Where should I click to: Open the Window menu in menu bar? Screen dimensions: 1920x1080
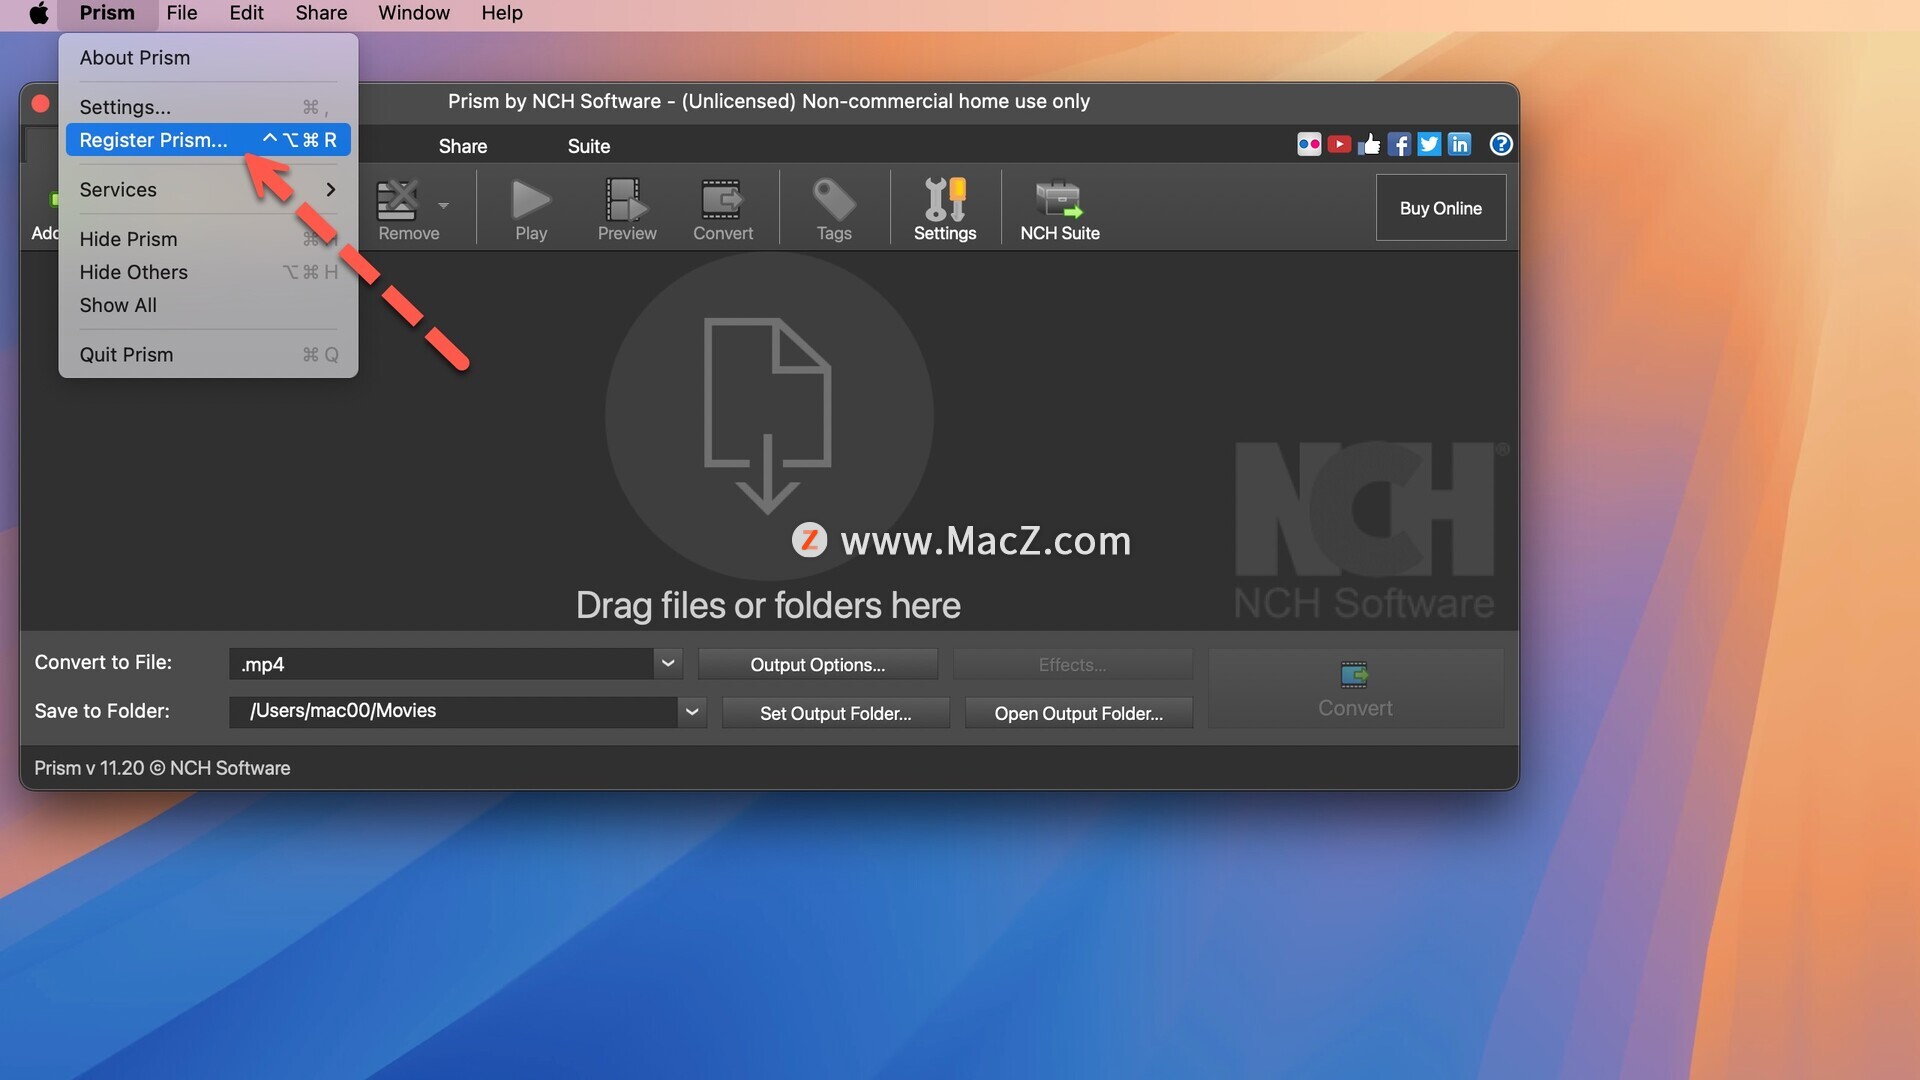point(413,14)
